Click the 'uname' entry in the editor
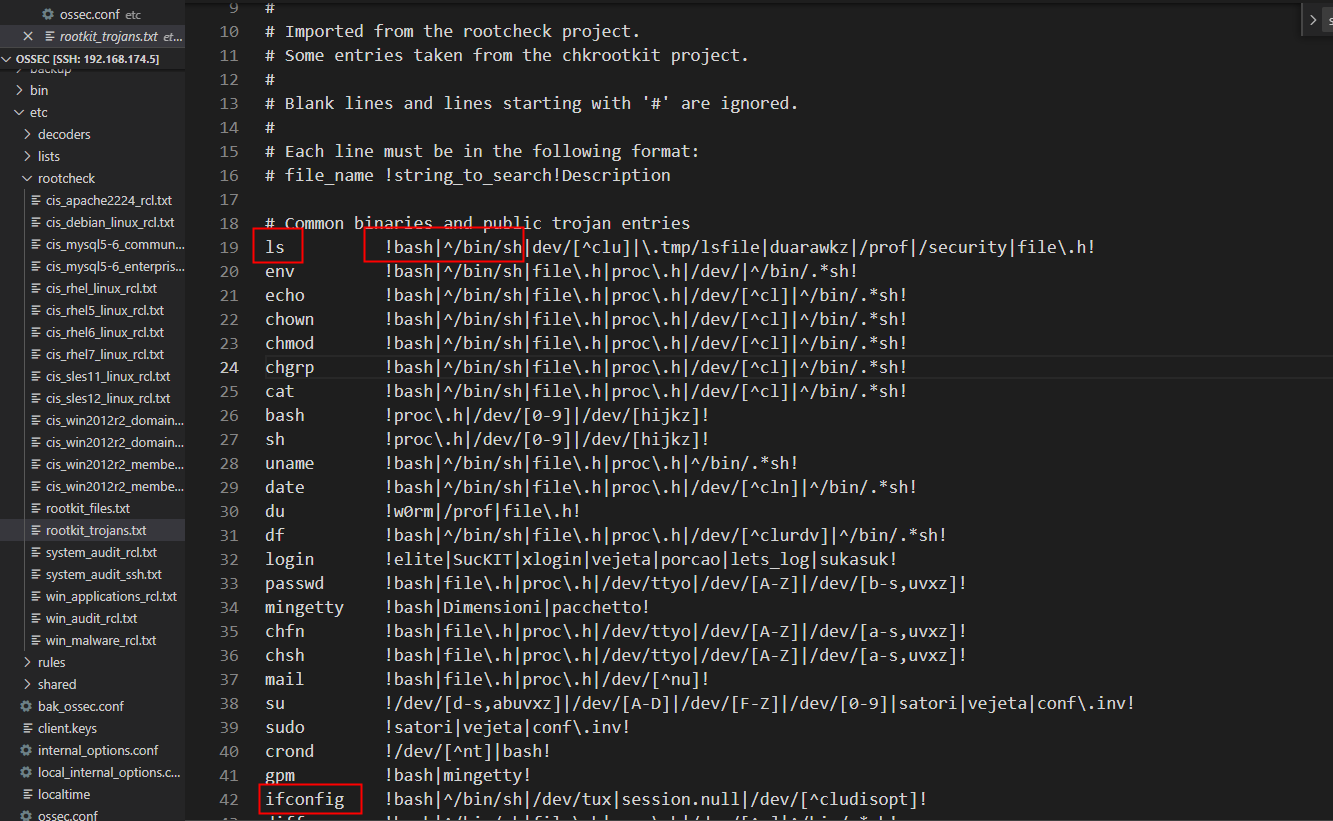Image resolution: width=1333 pixels, height=821 pixels. coord(290,463)
